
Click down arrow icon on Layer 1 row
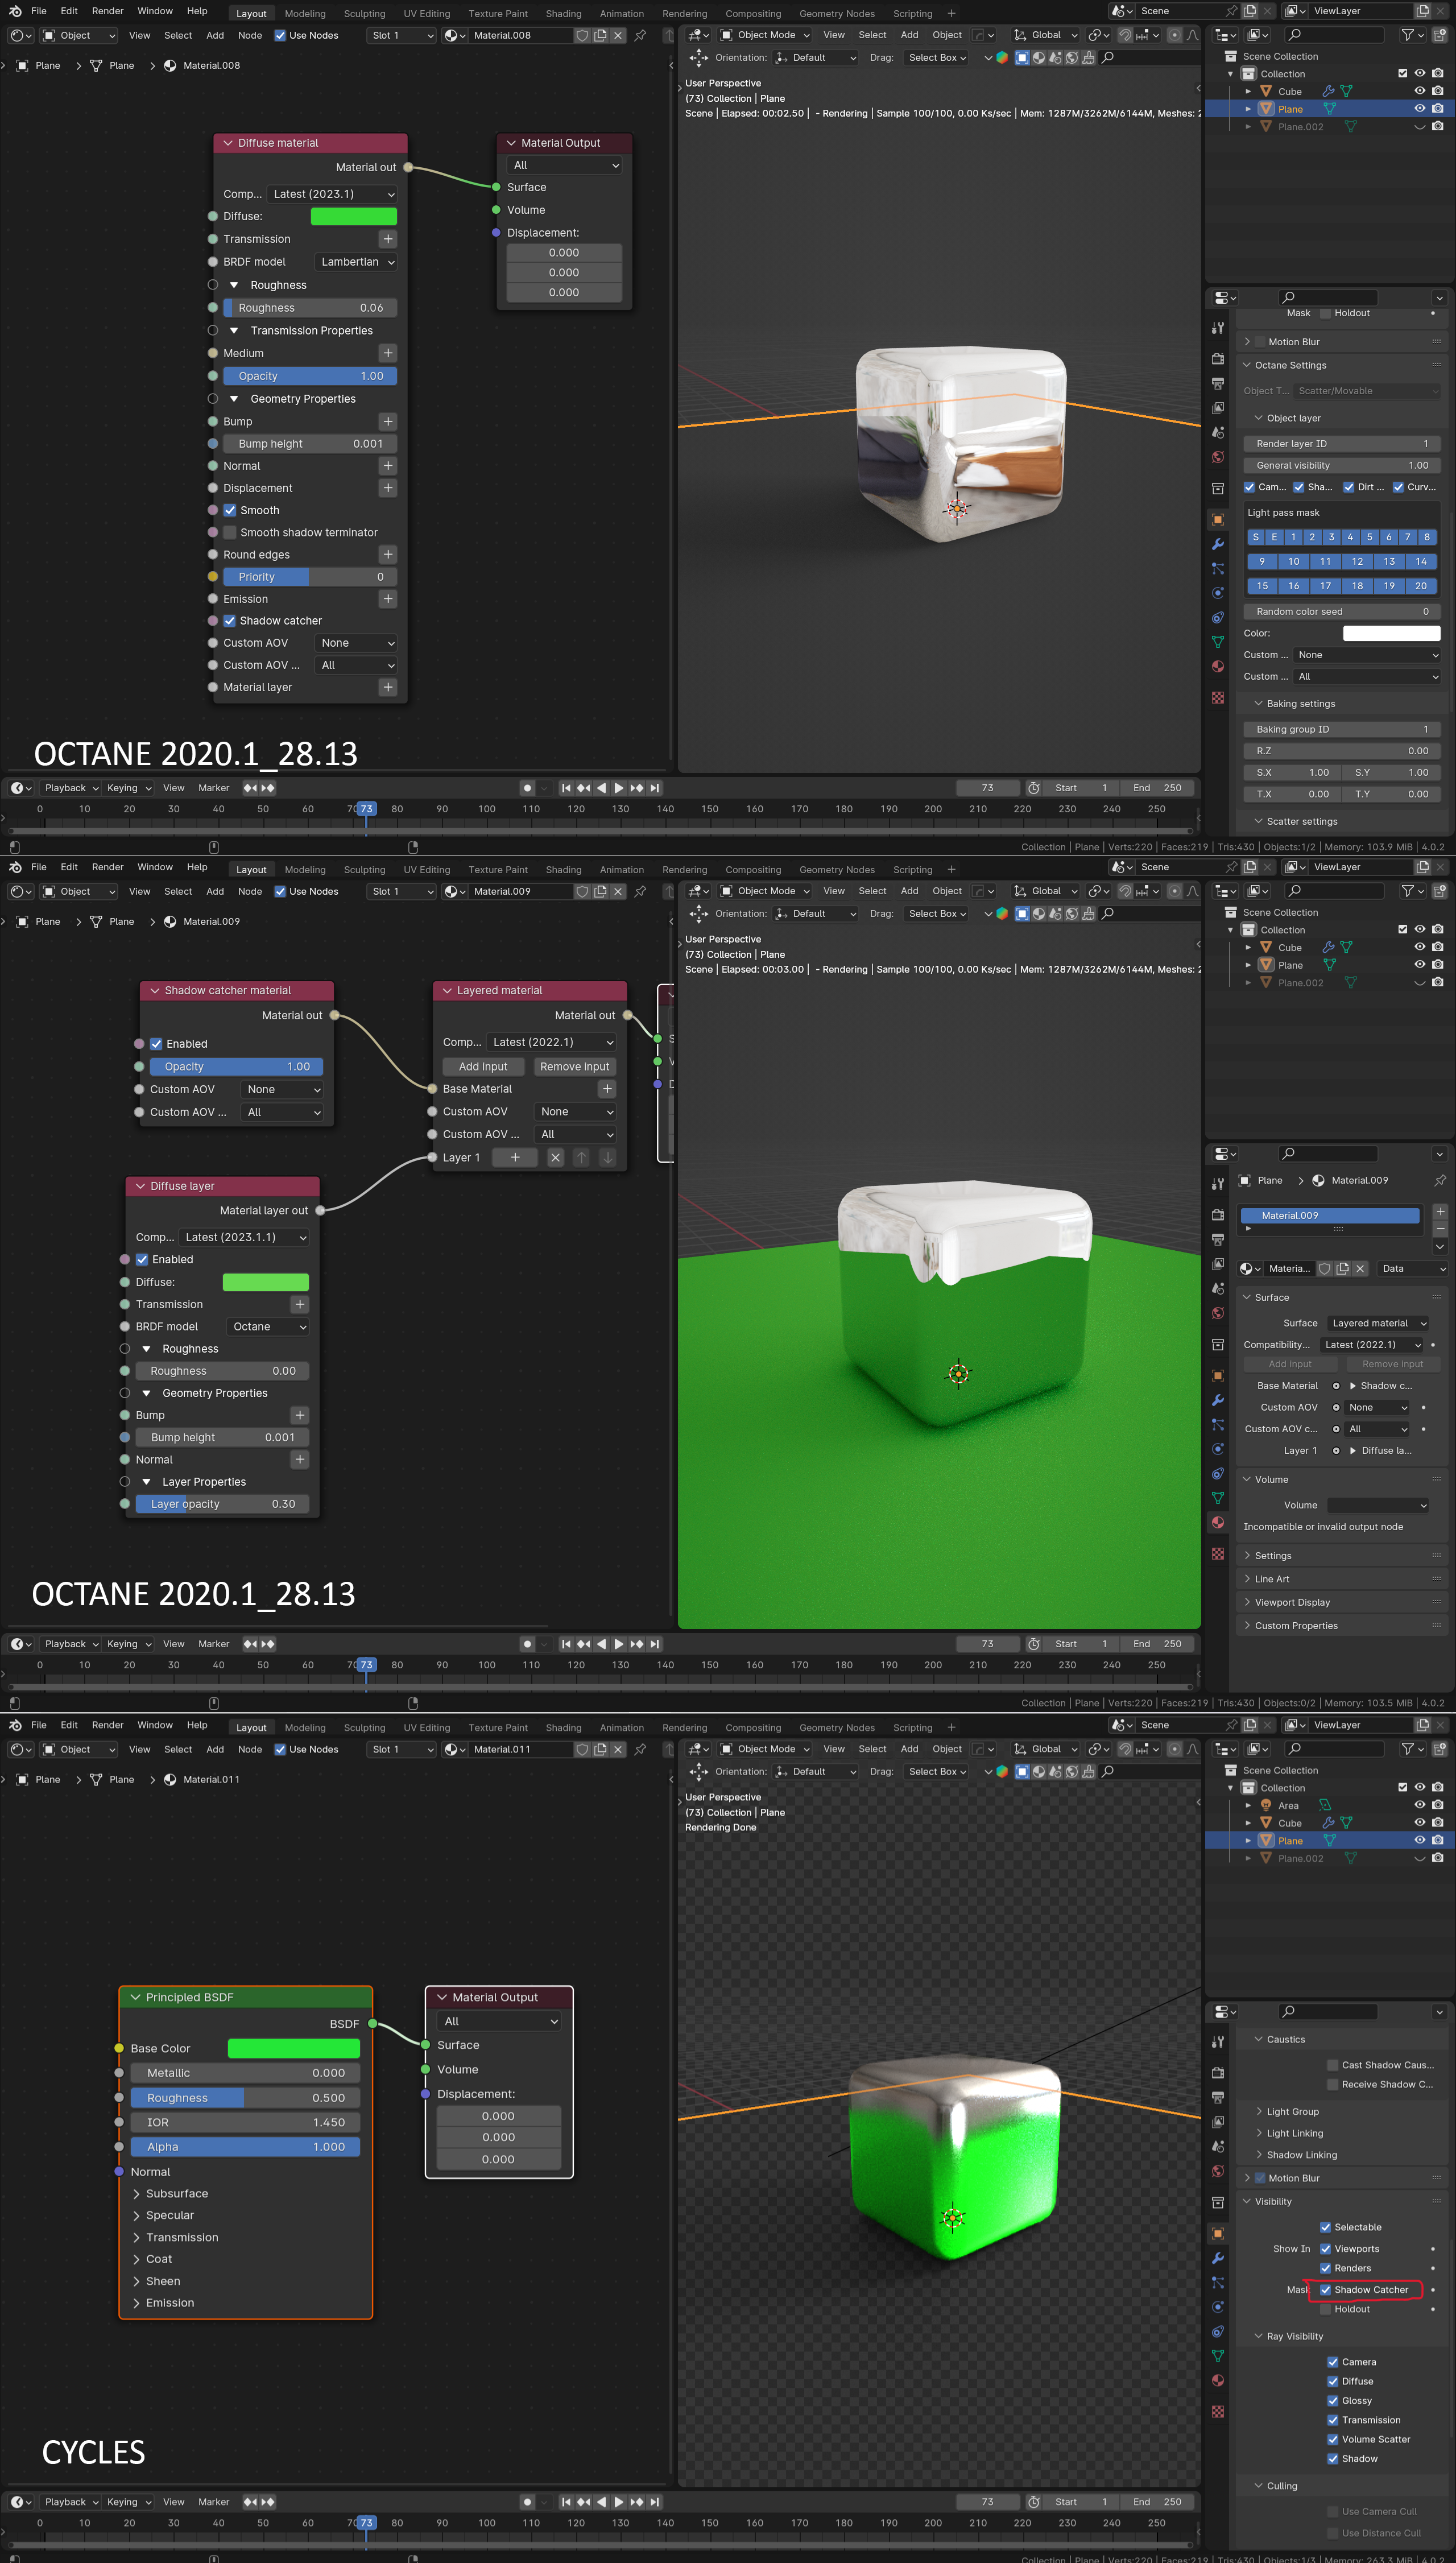[607, 1157]
